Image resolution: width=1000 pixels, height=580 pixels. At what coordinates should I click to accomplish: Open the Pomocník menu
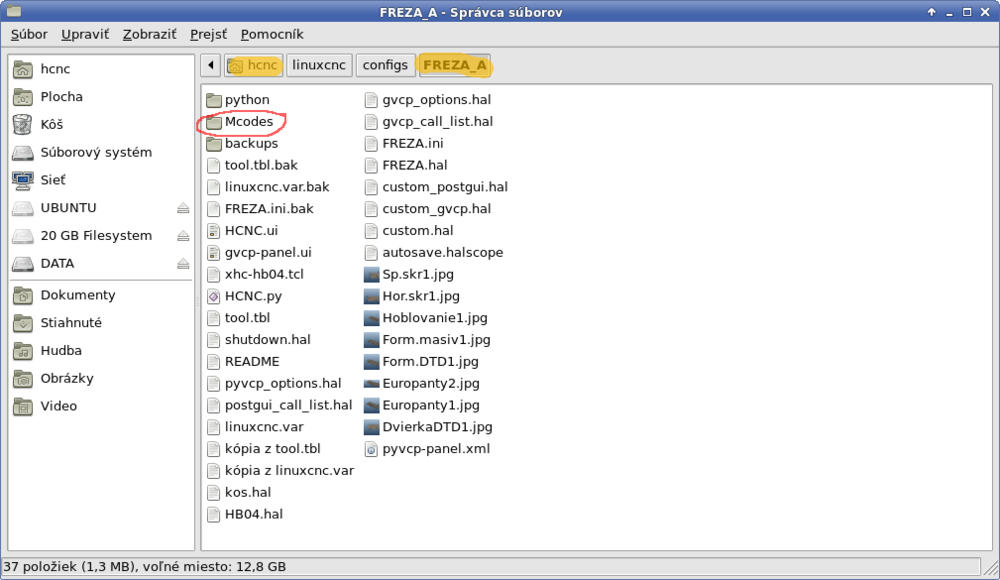271,34
